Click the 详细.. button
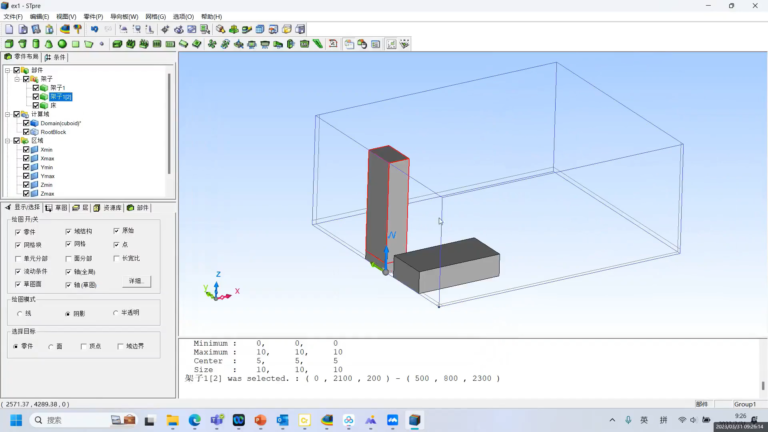The width and height of the screenshot is (768, 432). pos(136,281)
